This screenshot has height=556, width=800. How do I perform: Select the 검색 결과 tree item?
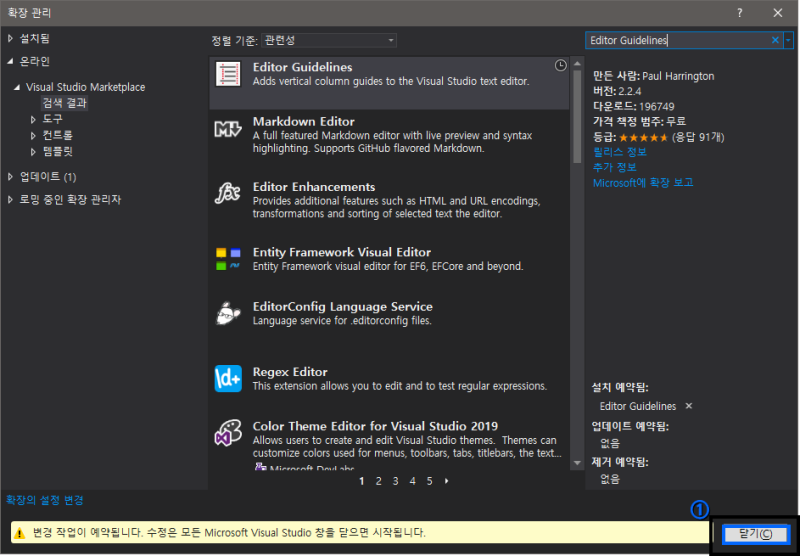pos(64,103)
